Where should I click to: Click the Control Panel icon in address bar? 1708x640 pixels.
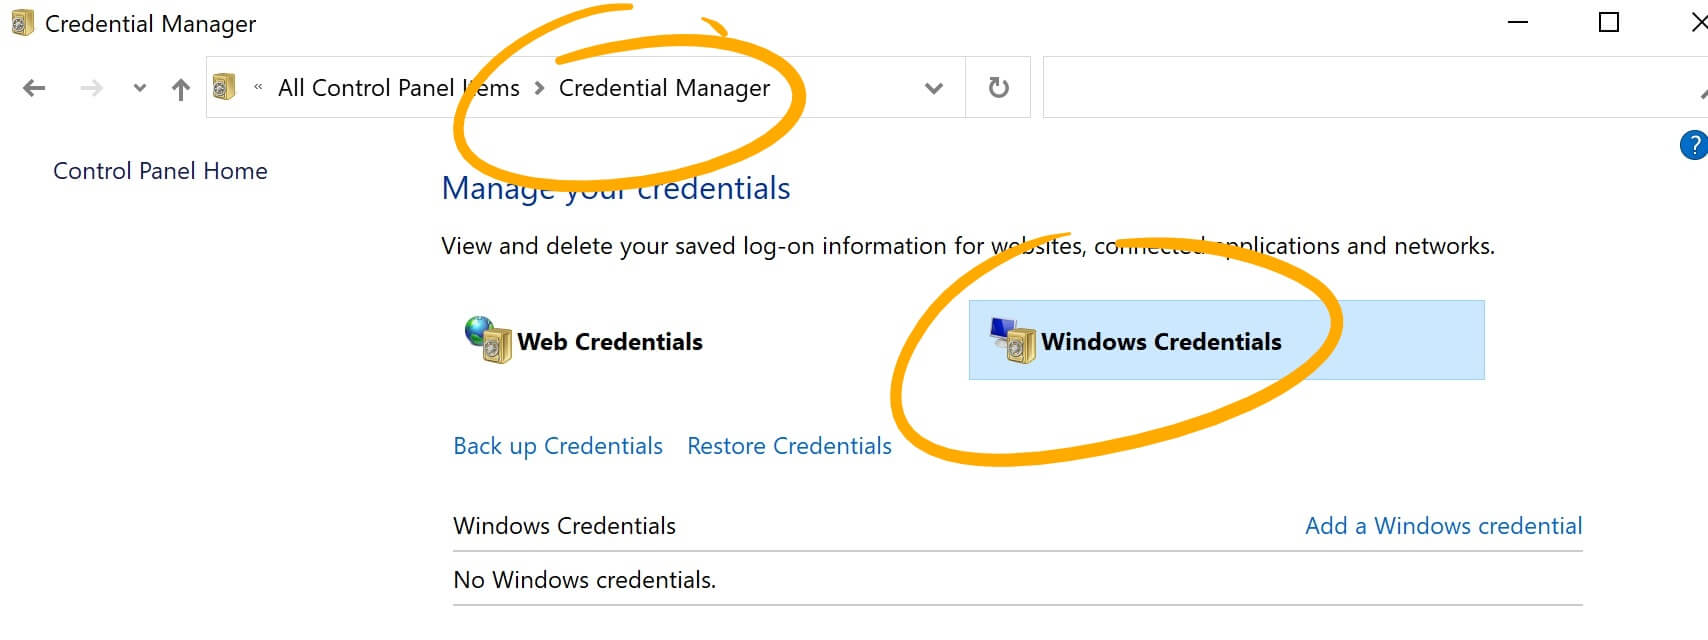(x=224, y=87)
